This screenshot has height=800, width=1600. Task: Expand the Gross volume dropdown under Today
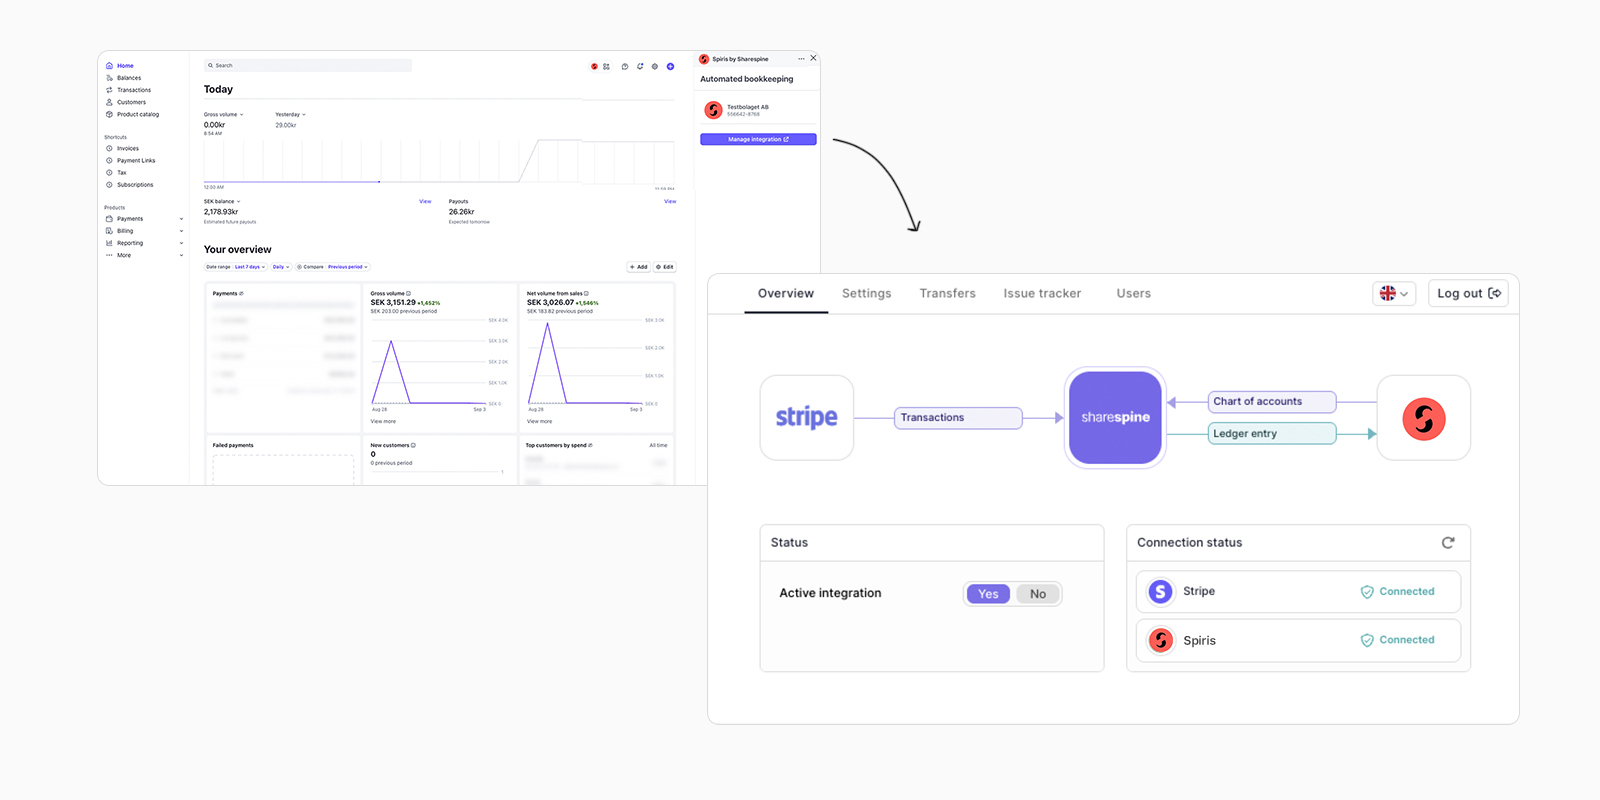tap(224, 115)
